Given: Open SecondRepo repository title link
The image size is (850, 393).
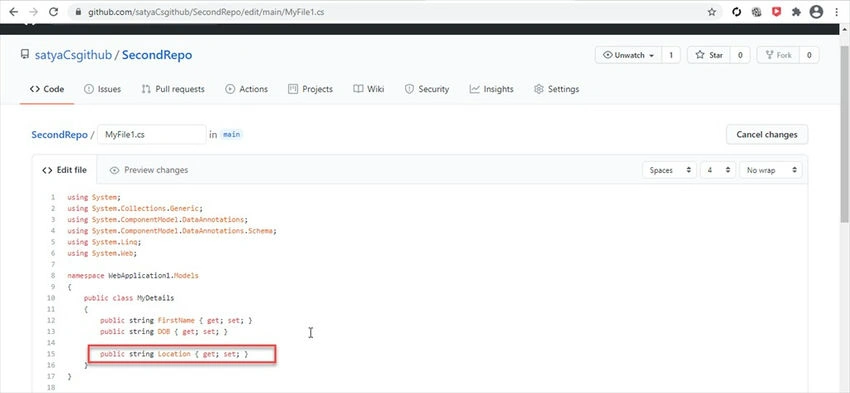Looking at the screenshot, I should pyautogui.click(x=157, y=55).
